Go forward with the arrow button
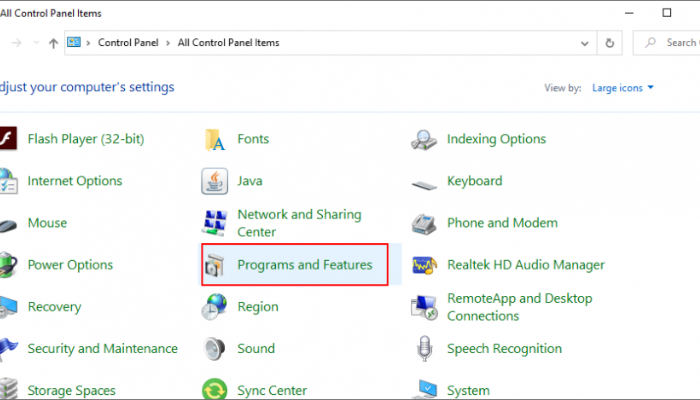 pyautogui.click(x=17, y=43)
